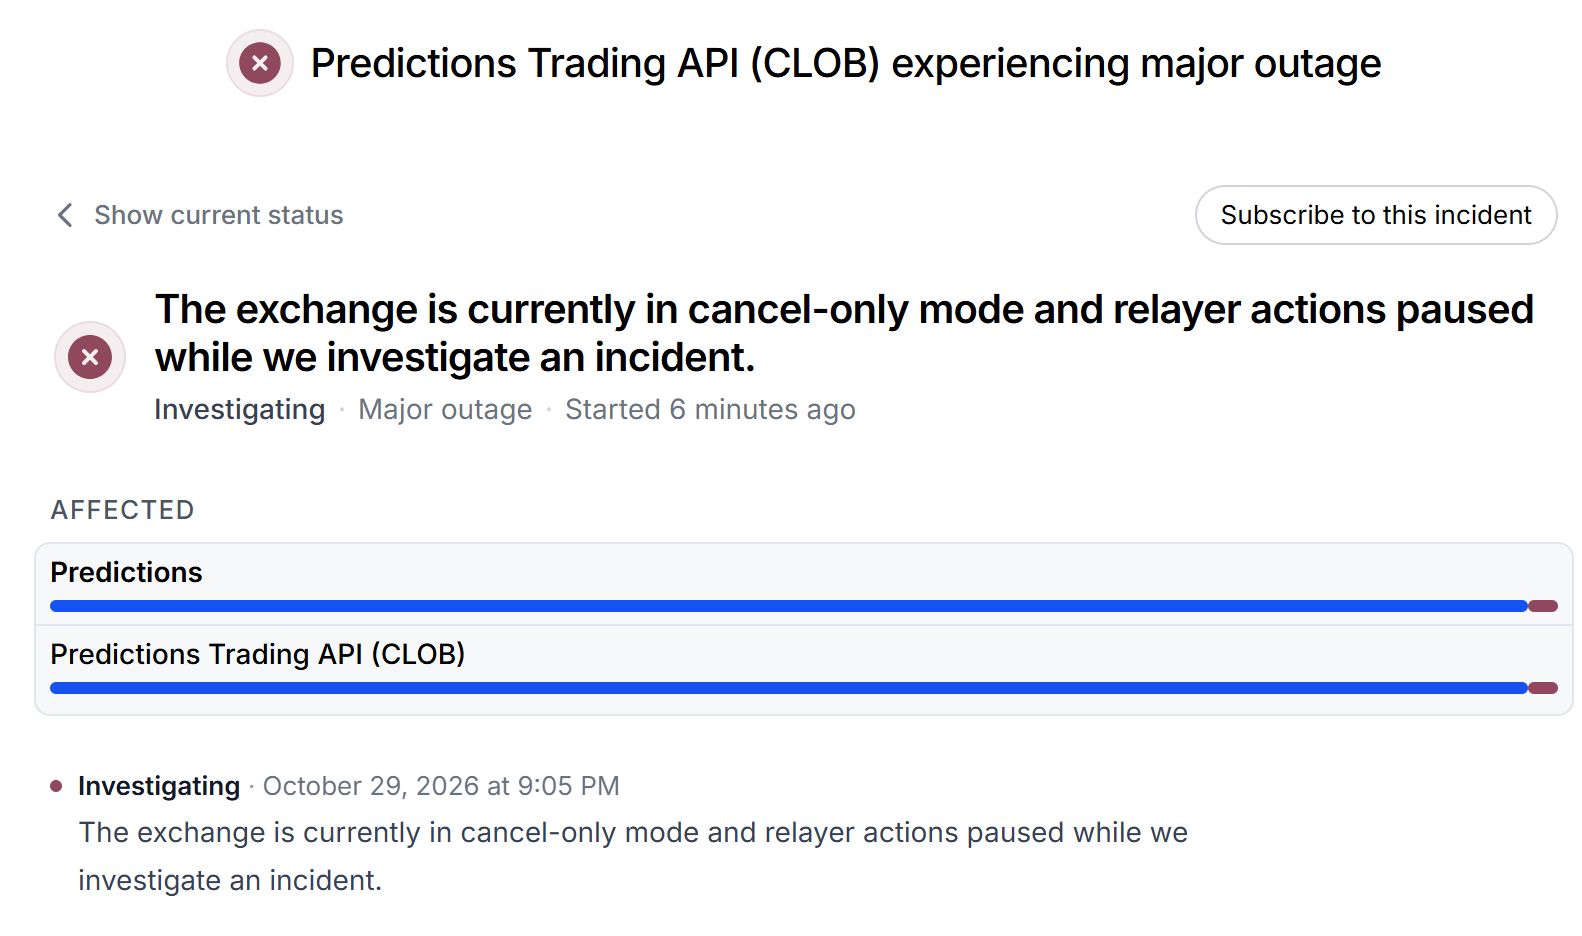Click the blue uptime bar under Predictions
The image size is (1582, 936).
[x=789, y=606]
